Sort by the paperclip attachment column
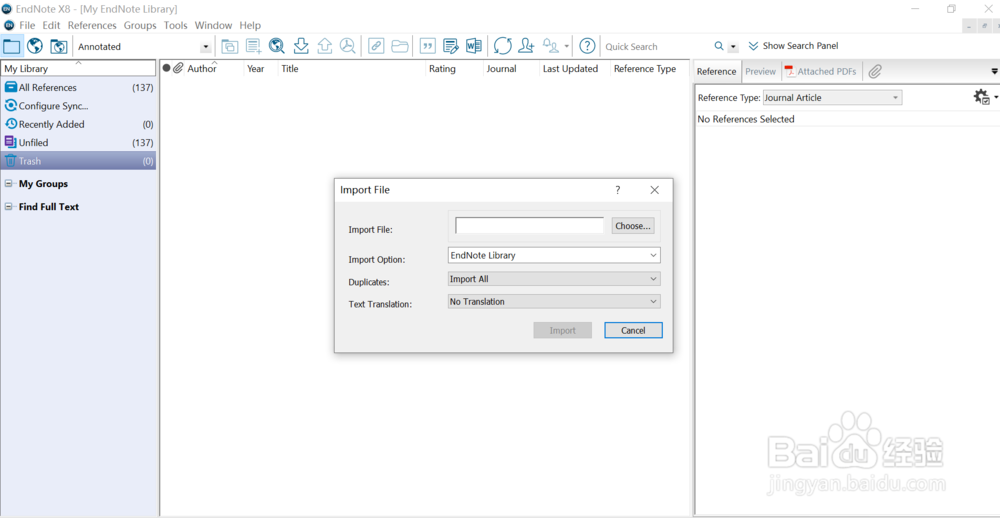Image resolution: width=1000 pixels, height=518 pixels. click(178, 68)
